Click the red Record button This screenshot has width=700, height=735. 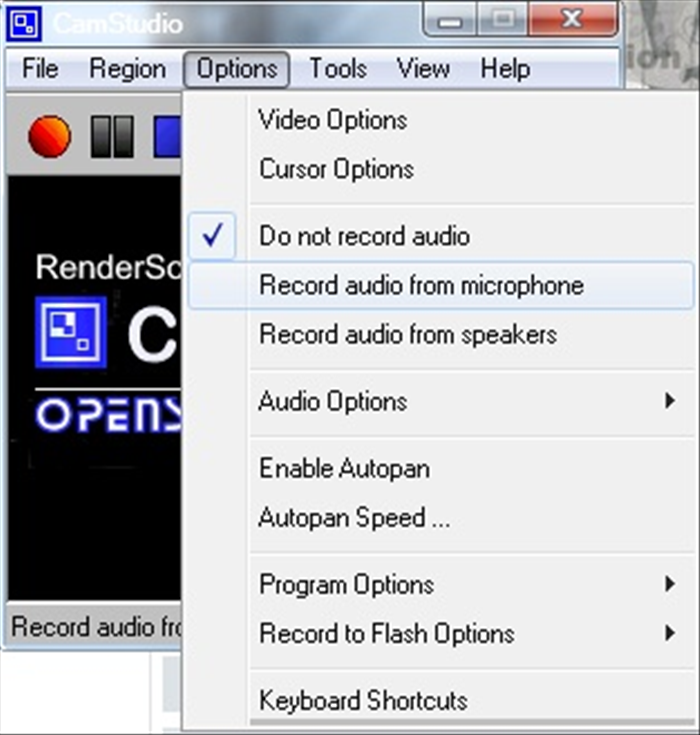point(49,136)
